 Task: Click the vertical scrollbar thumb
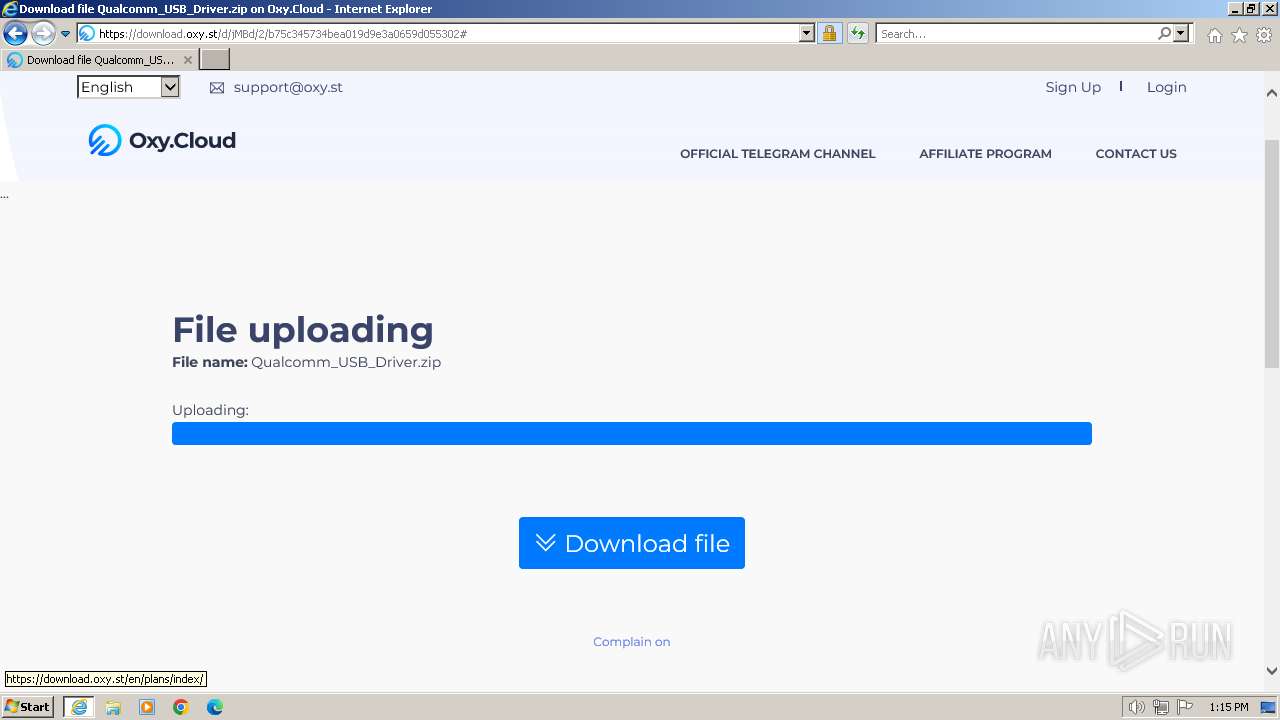1272,254
